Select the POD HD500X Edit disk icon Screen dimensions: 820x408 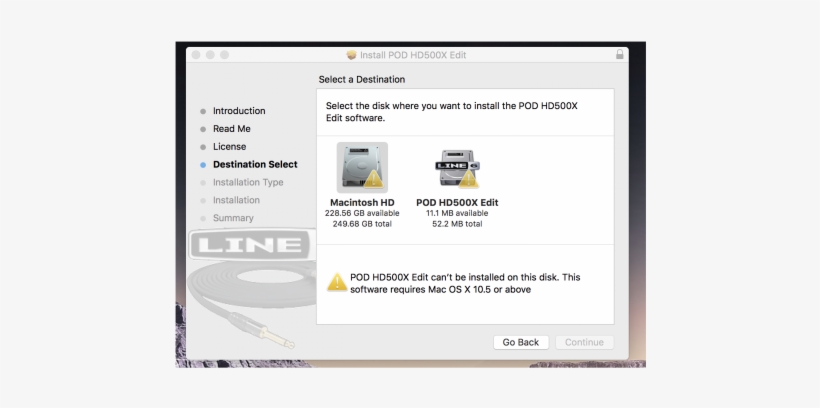tap(457, 168)
